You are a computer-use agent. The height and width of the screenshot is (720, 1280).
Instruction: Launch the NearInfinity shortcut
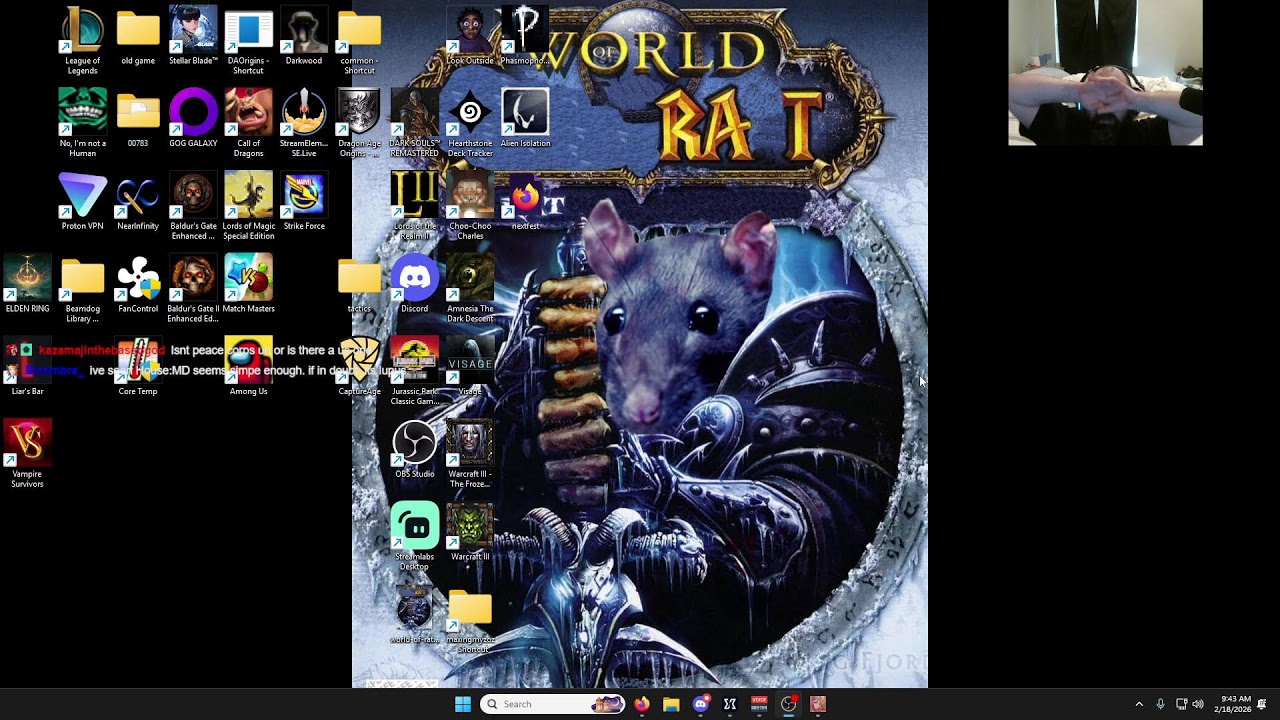point(138,201)
